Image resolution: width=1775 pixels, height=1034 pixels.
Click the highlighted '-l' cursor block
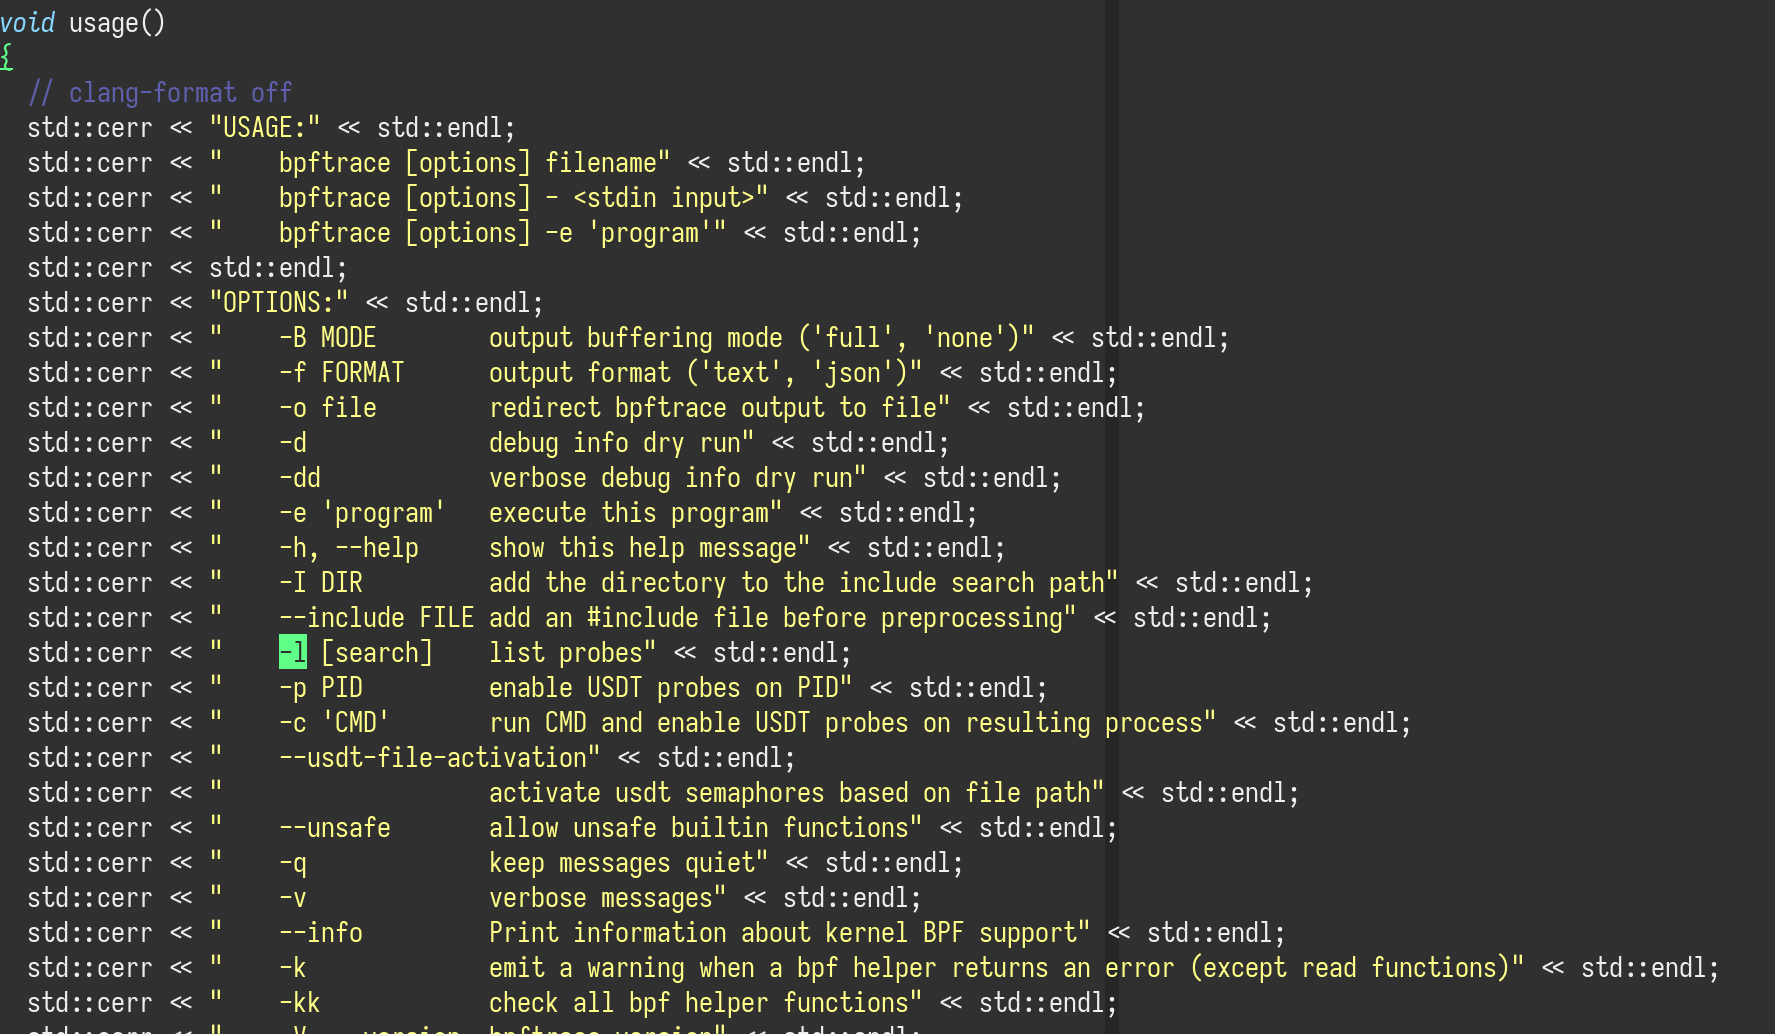[x=292, y=653]
